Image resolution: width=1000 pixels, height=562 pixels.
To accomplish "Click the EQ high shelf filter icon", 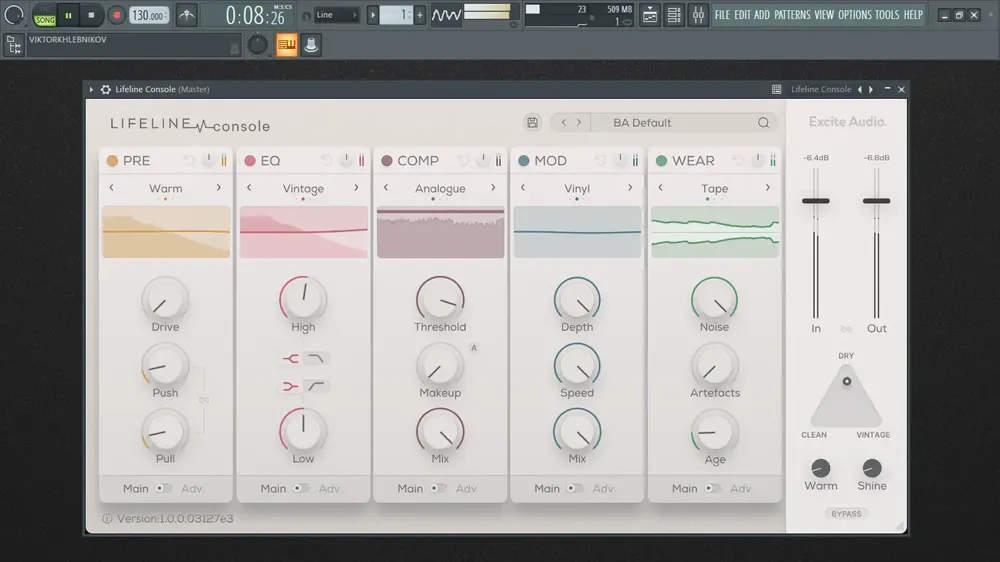I will pyautogui.click(x=316, y=359).
